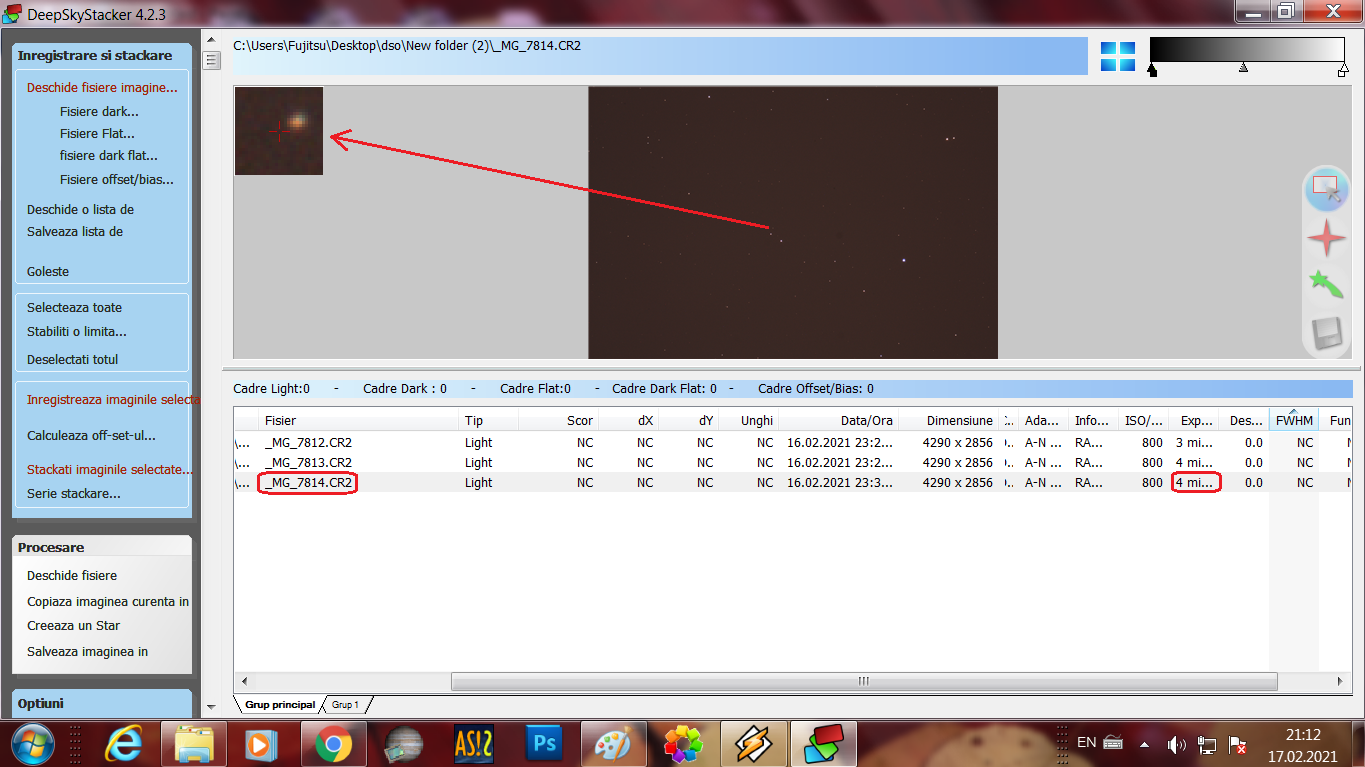This screenshot has width=1365, height=767.
Task: Switch to the Grup principal tab
Action: [280, 705]
